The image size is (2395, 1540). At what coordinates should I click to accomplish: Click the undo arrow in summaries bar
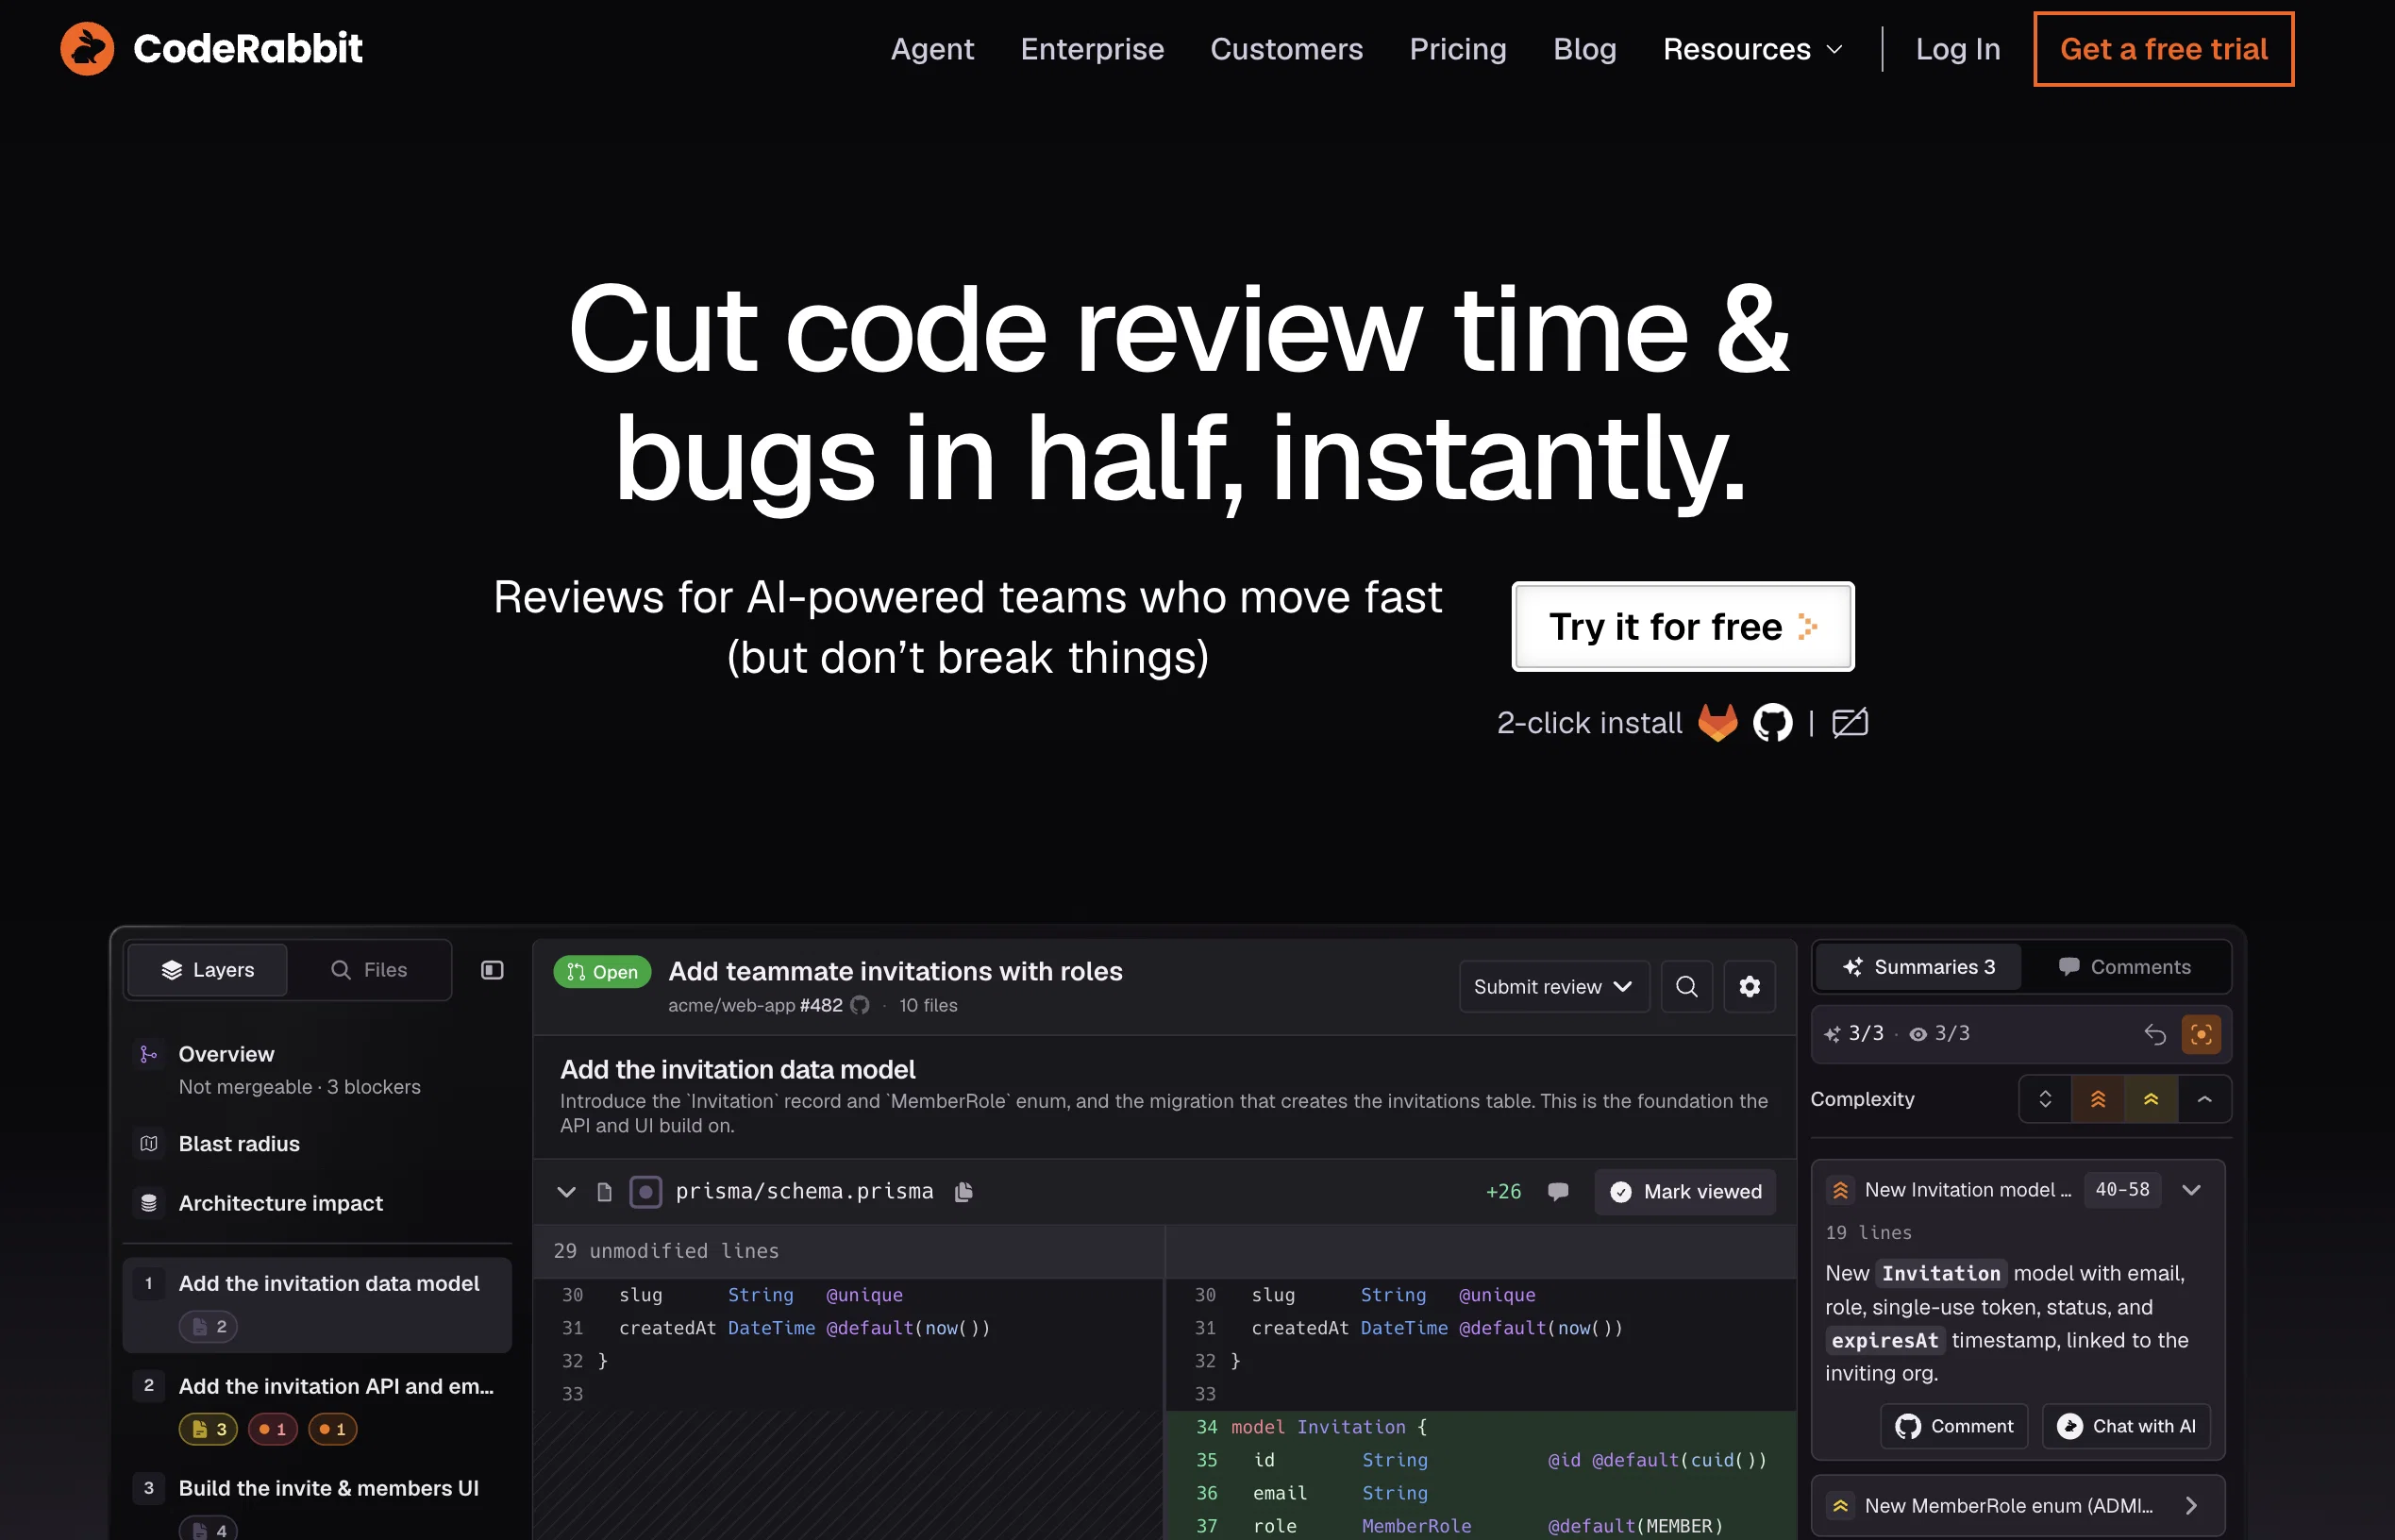[x=2155, y=1034]
